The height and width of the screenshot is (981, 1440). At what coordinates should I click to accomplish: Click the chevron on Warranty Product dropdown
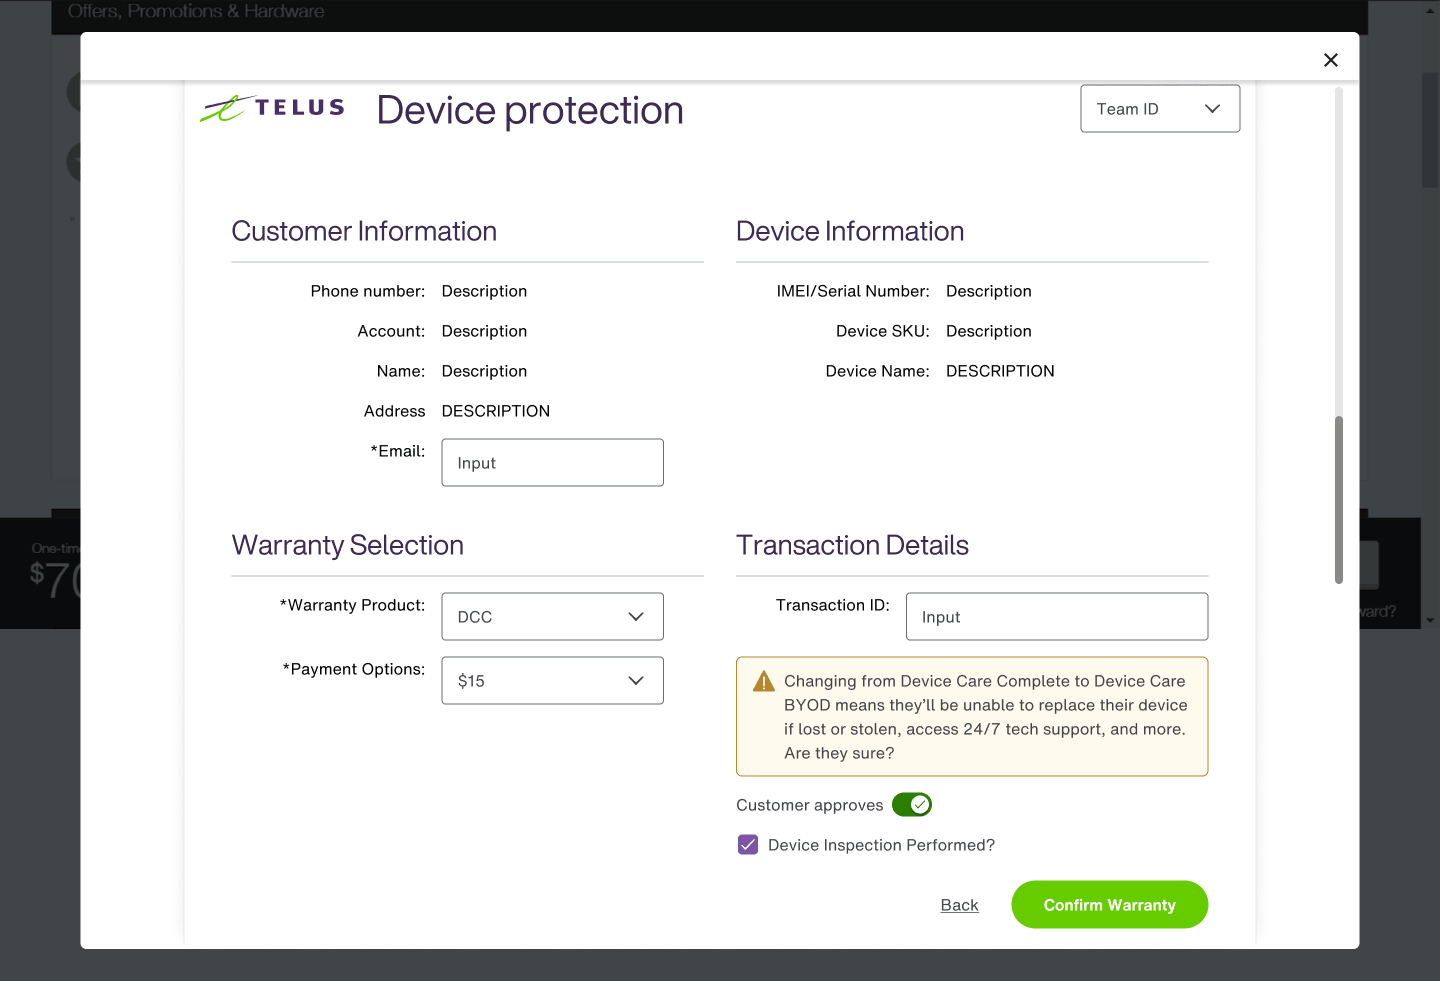[x=636, y=617]
